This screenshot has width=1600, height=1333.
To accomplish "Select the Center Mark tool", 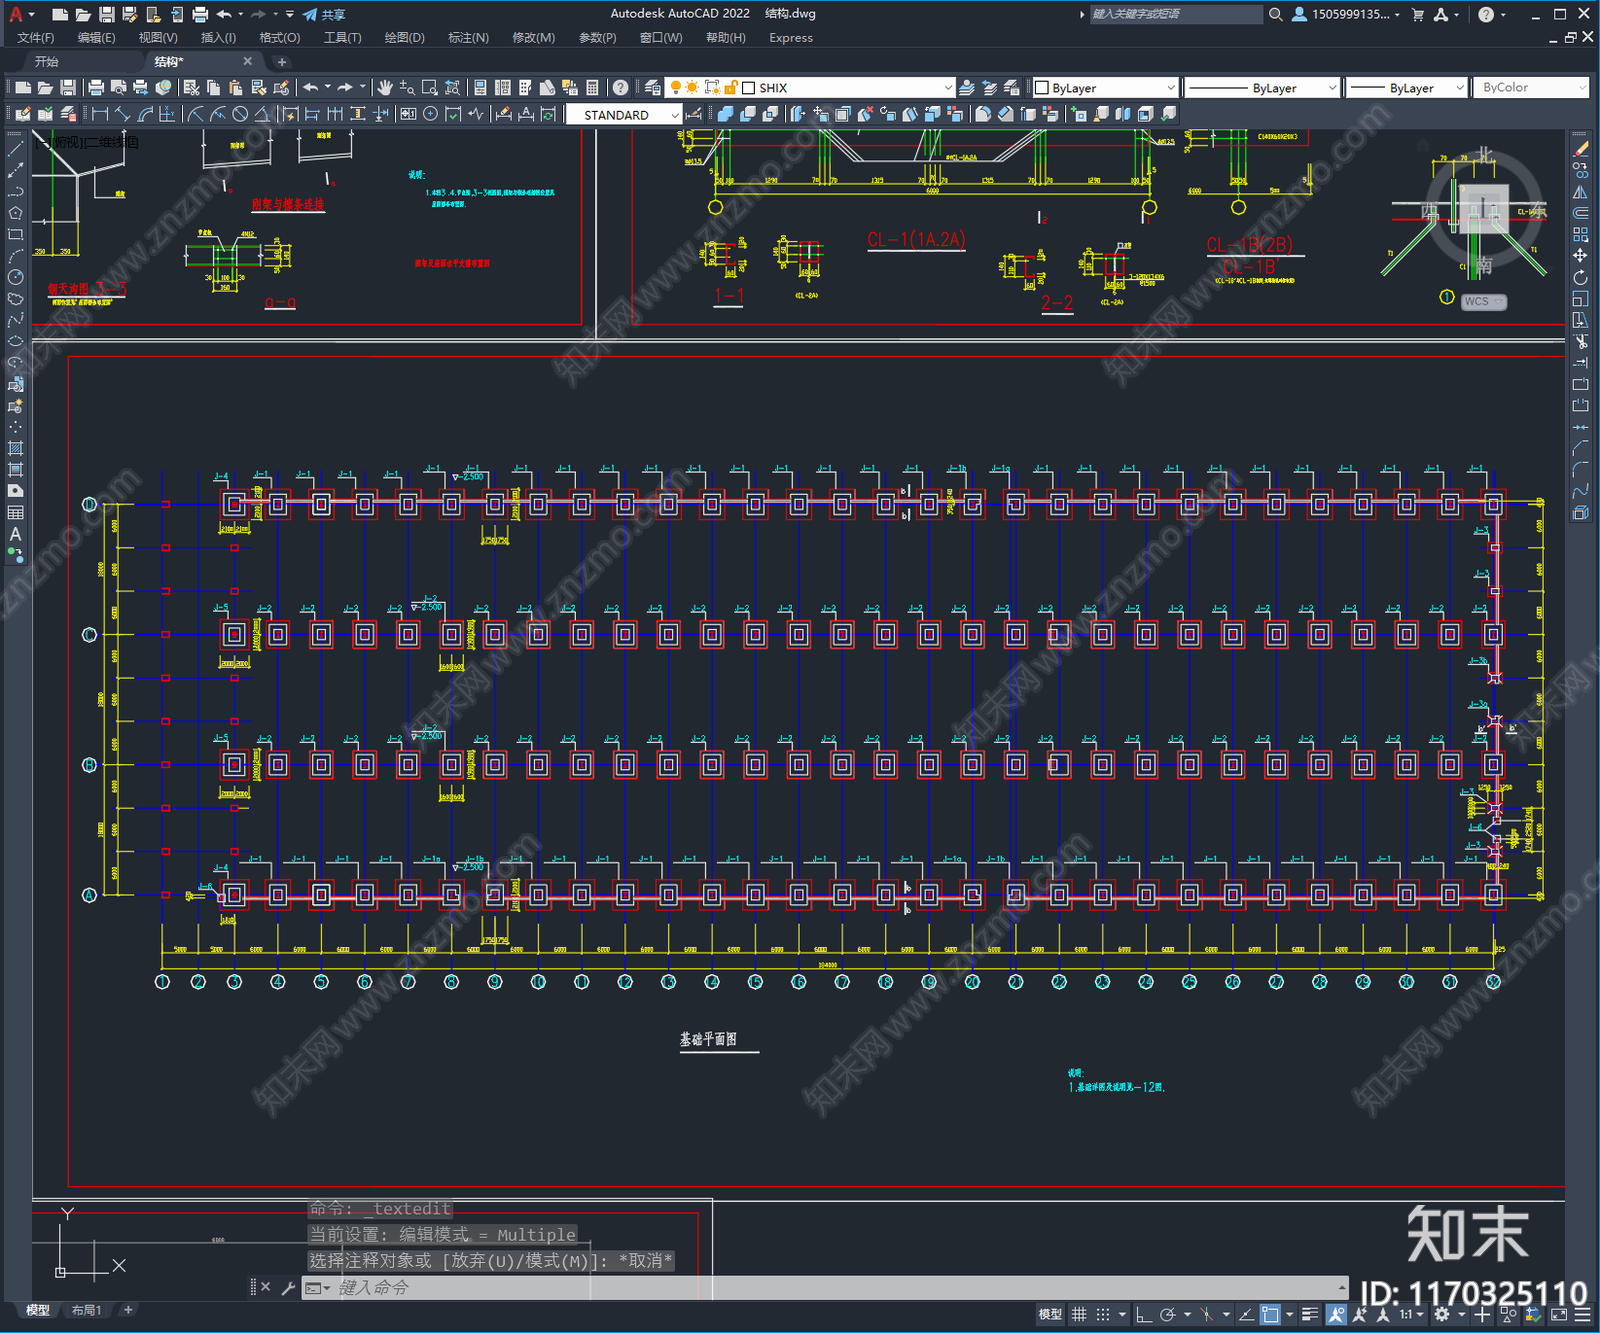I will (x=430, y=114).
